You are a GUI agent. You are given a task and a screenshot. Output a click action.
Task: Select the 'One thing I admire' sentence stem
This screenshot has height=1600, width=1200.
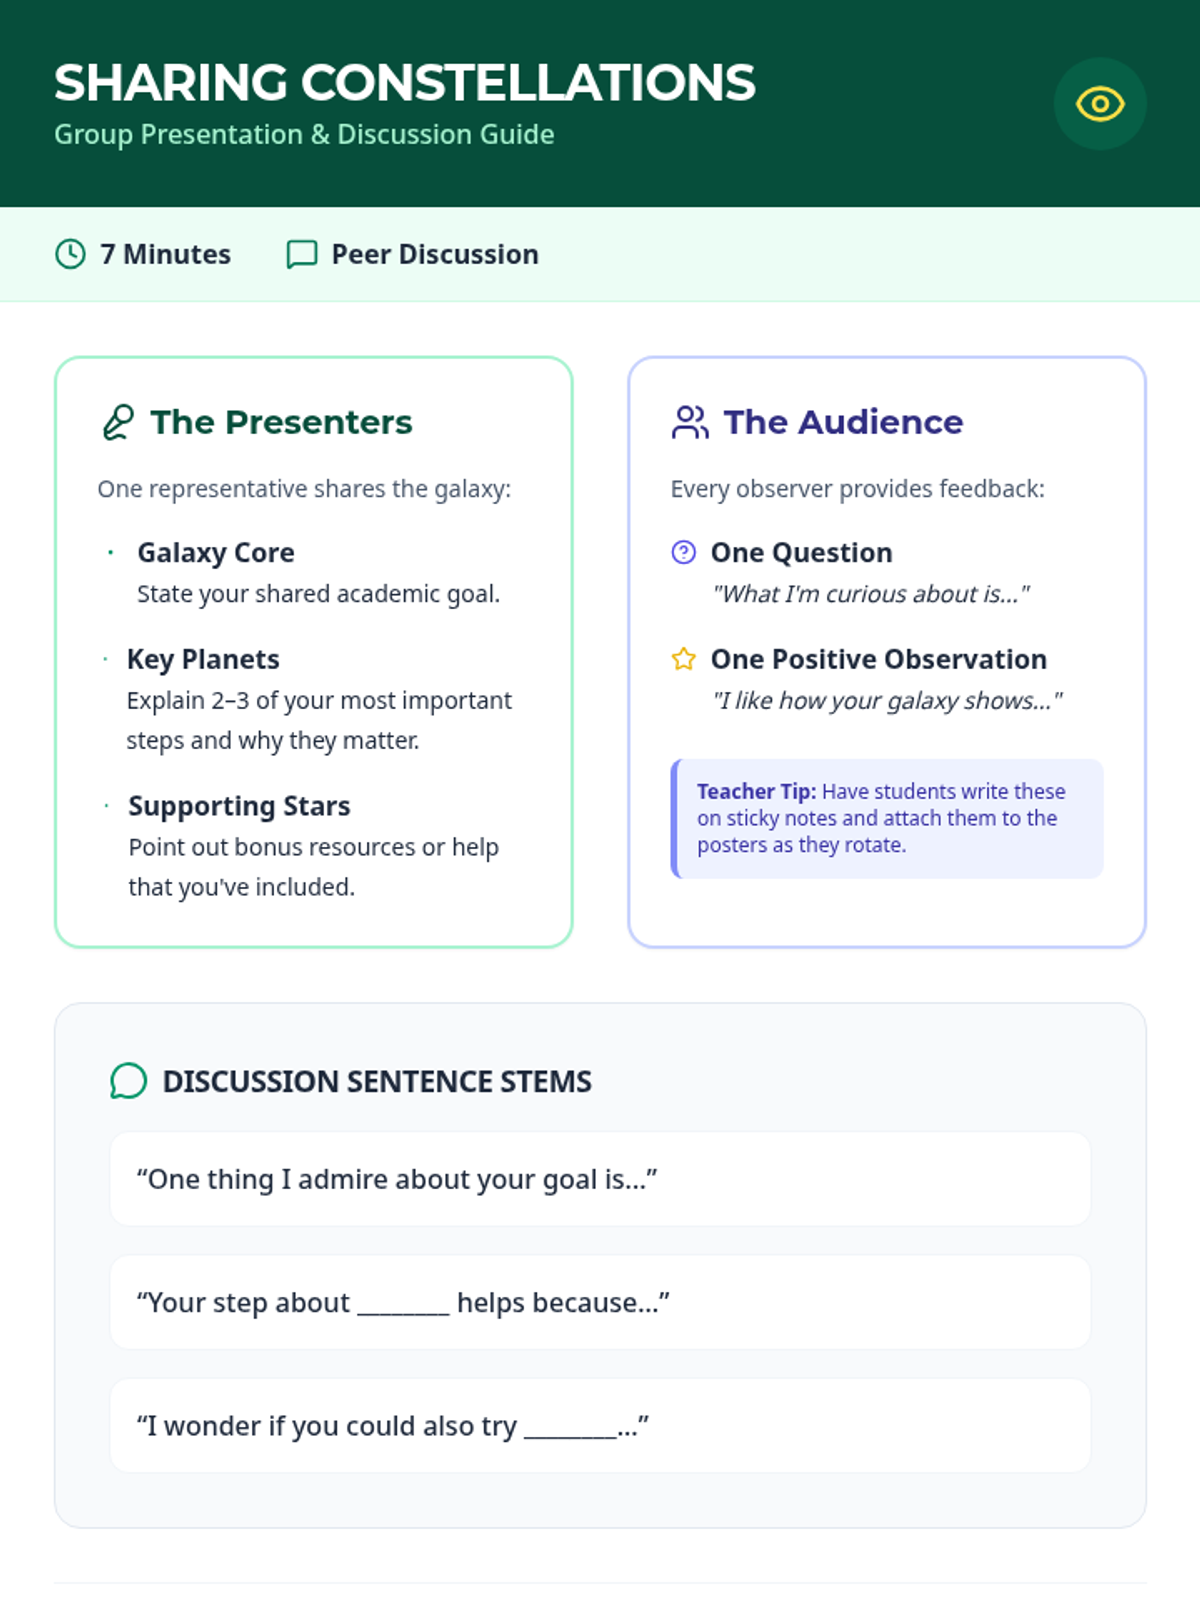(x=600, y=1179)
